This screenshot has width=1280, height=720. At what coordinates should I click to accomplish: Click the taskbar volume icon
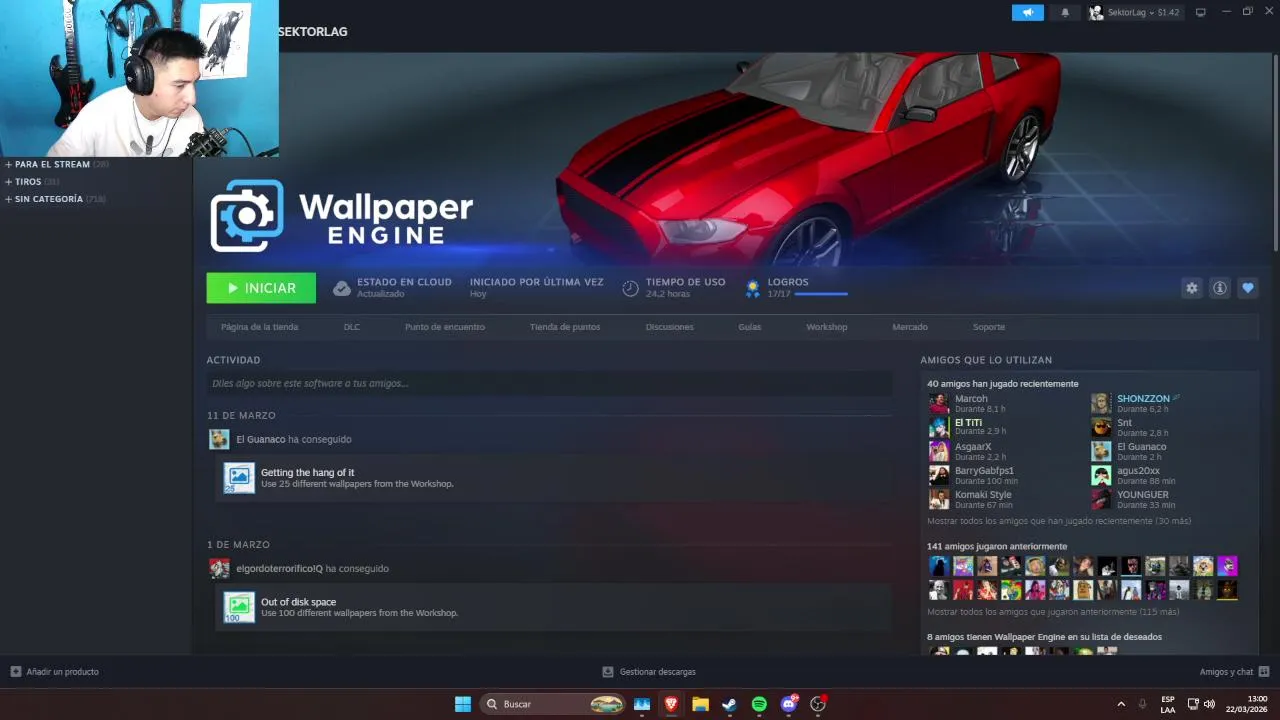point(1209,704)
